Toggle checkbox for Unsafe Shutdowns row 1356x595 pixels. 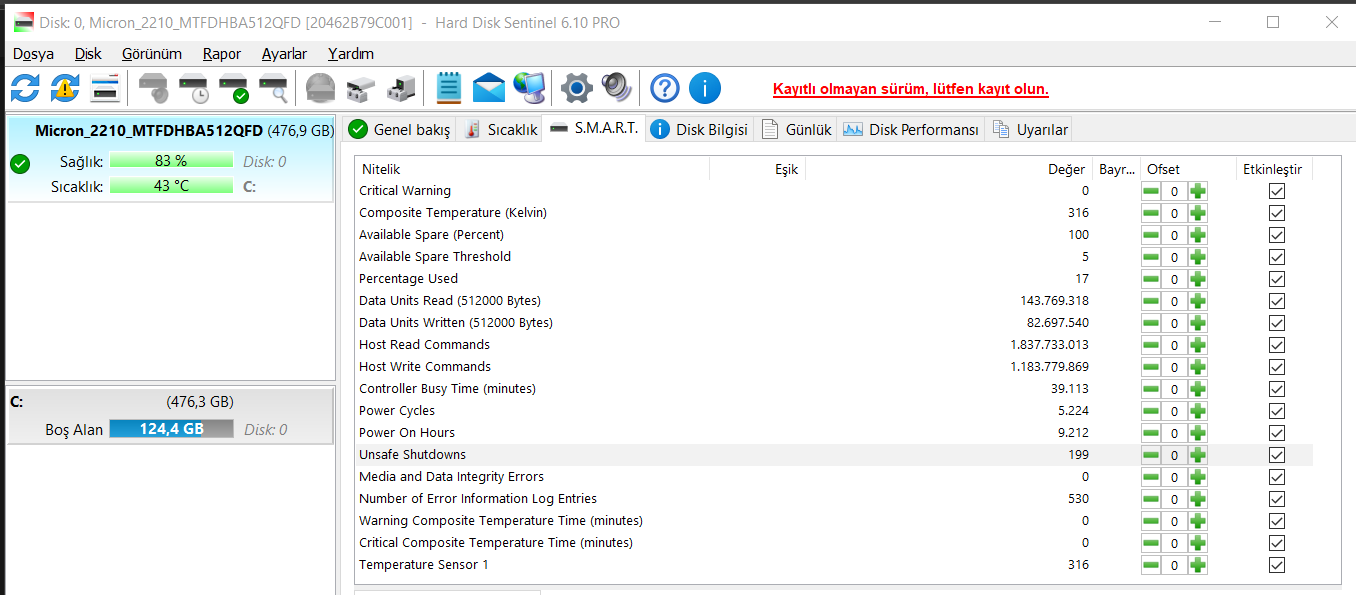click(1276, 455)
